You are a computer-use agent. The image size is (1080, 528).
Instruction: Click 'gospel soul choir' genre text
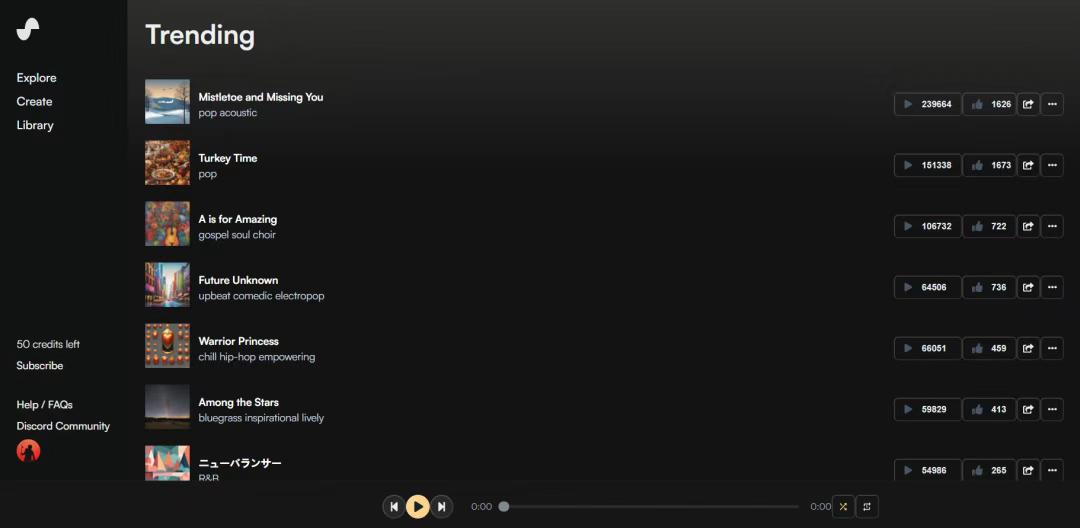237,235
